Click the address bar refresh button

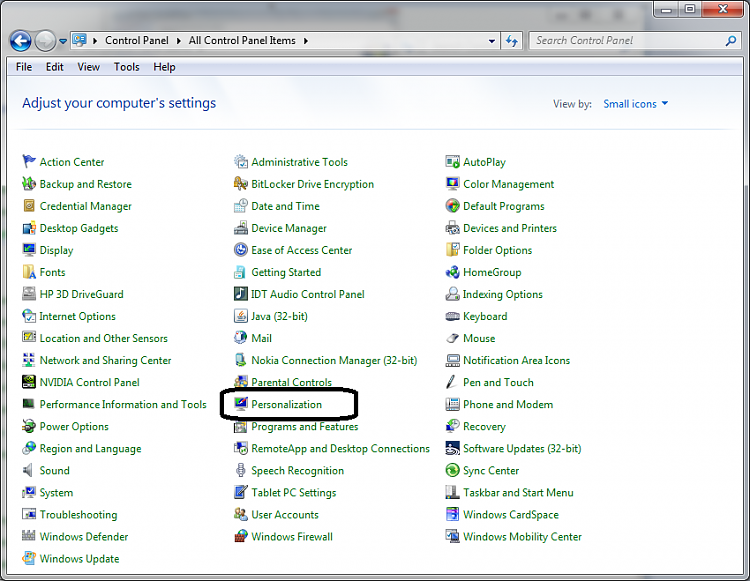point(512,41)
